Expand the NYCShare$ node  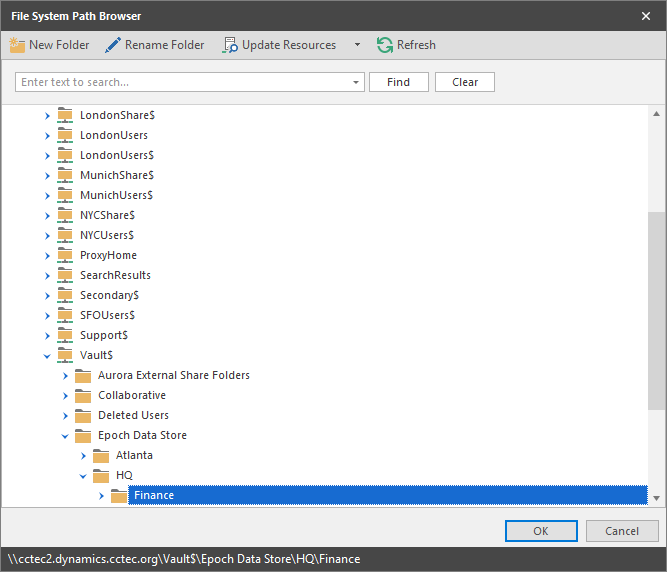(x=47, y=216)
